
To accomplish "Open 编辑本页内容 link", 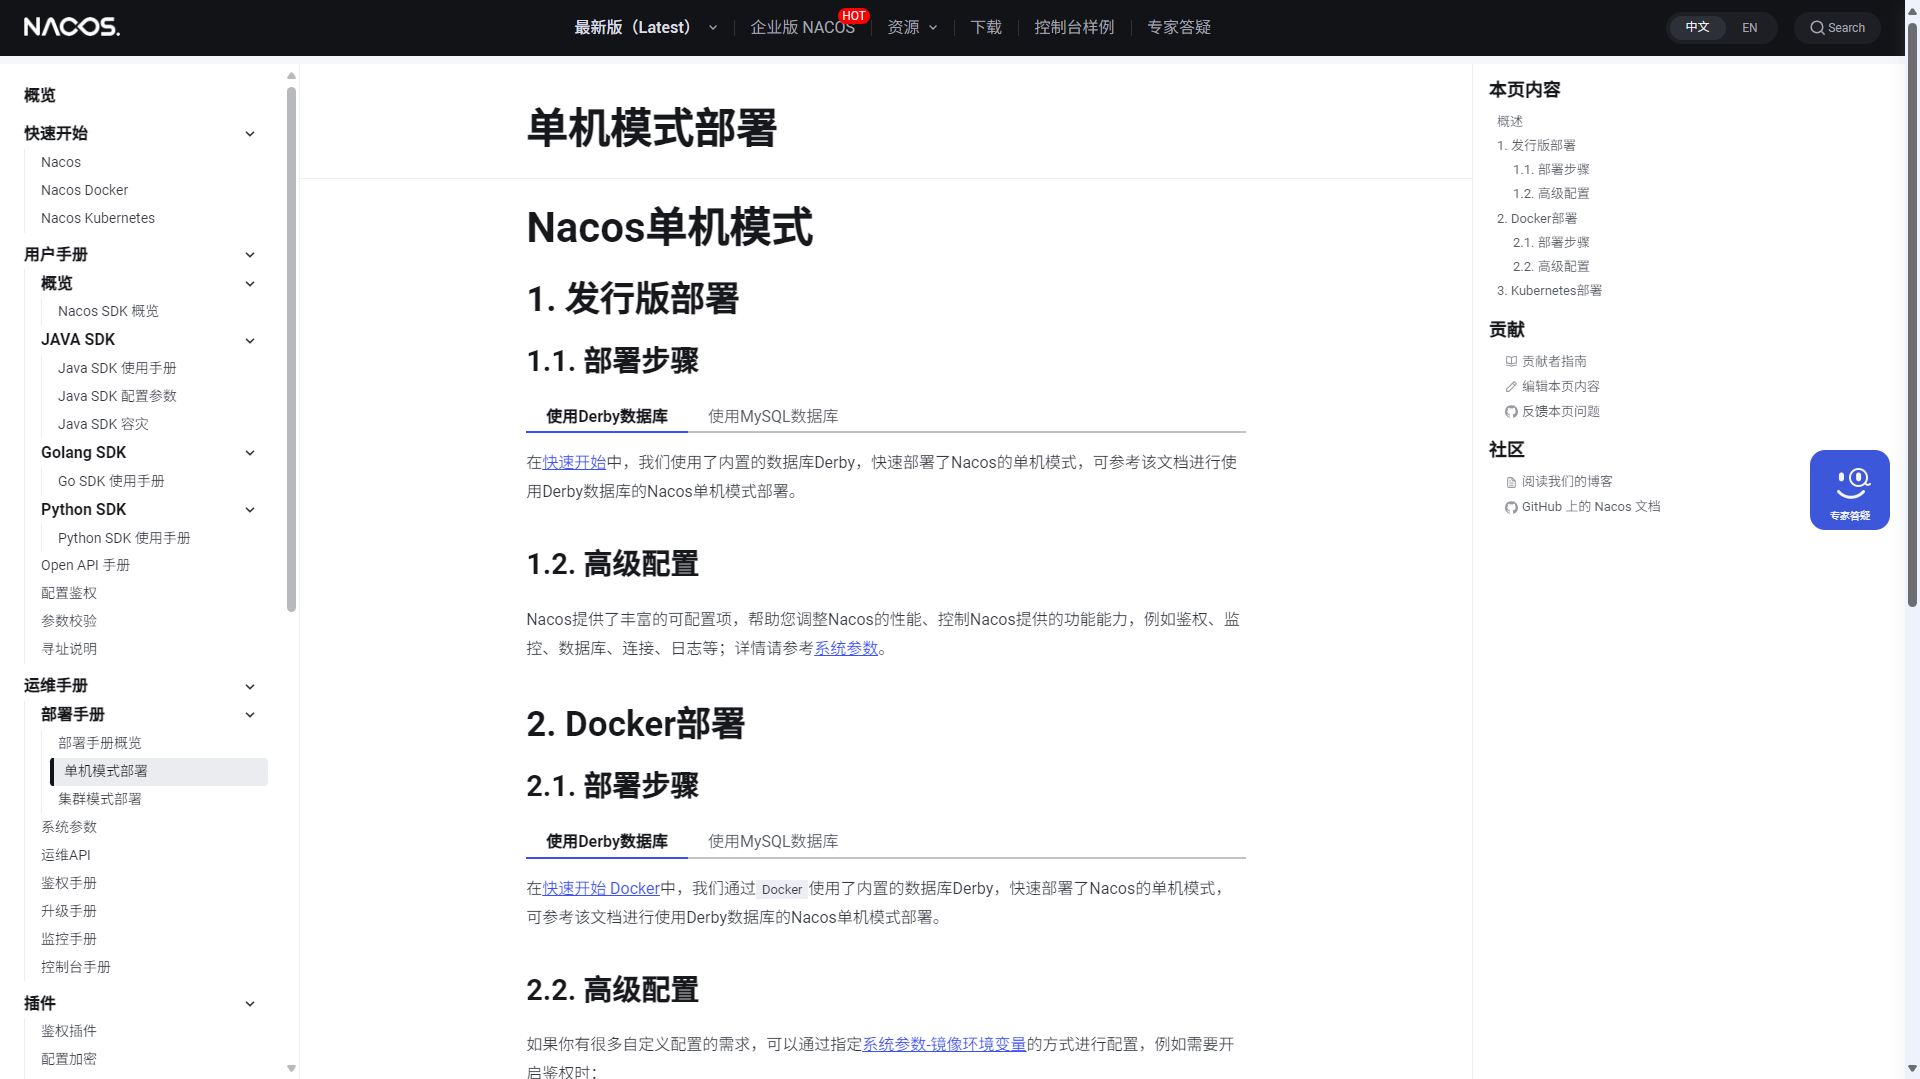I will [x=1560, y=387].
